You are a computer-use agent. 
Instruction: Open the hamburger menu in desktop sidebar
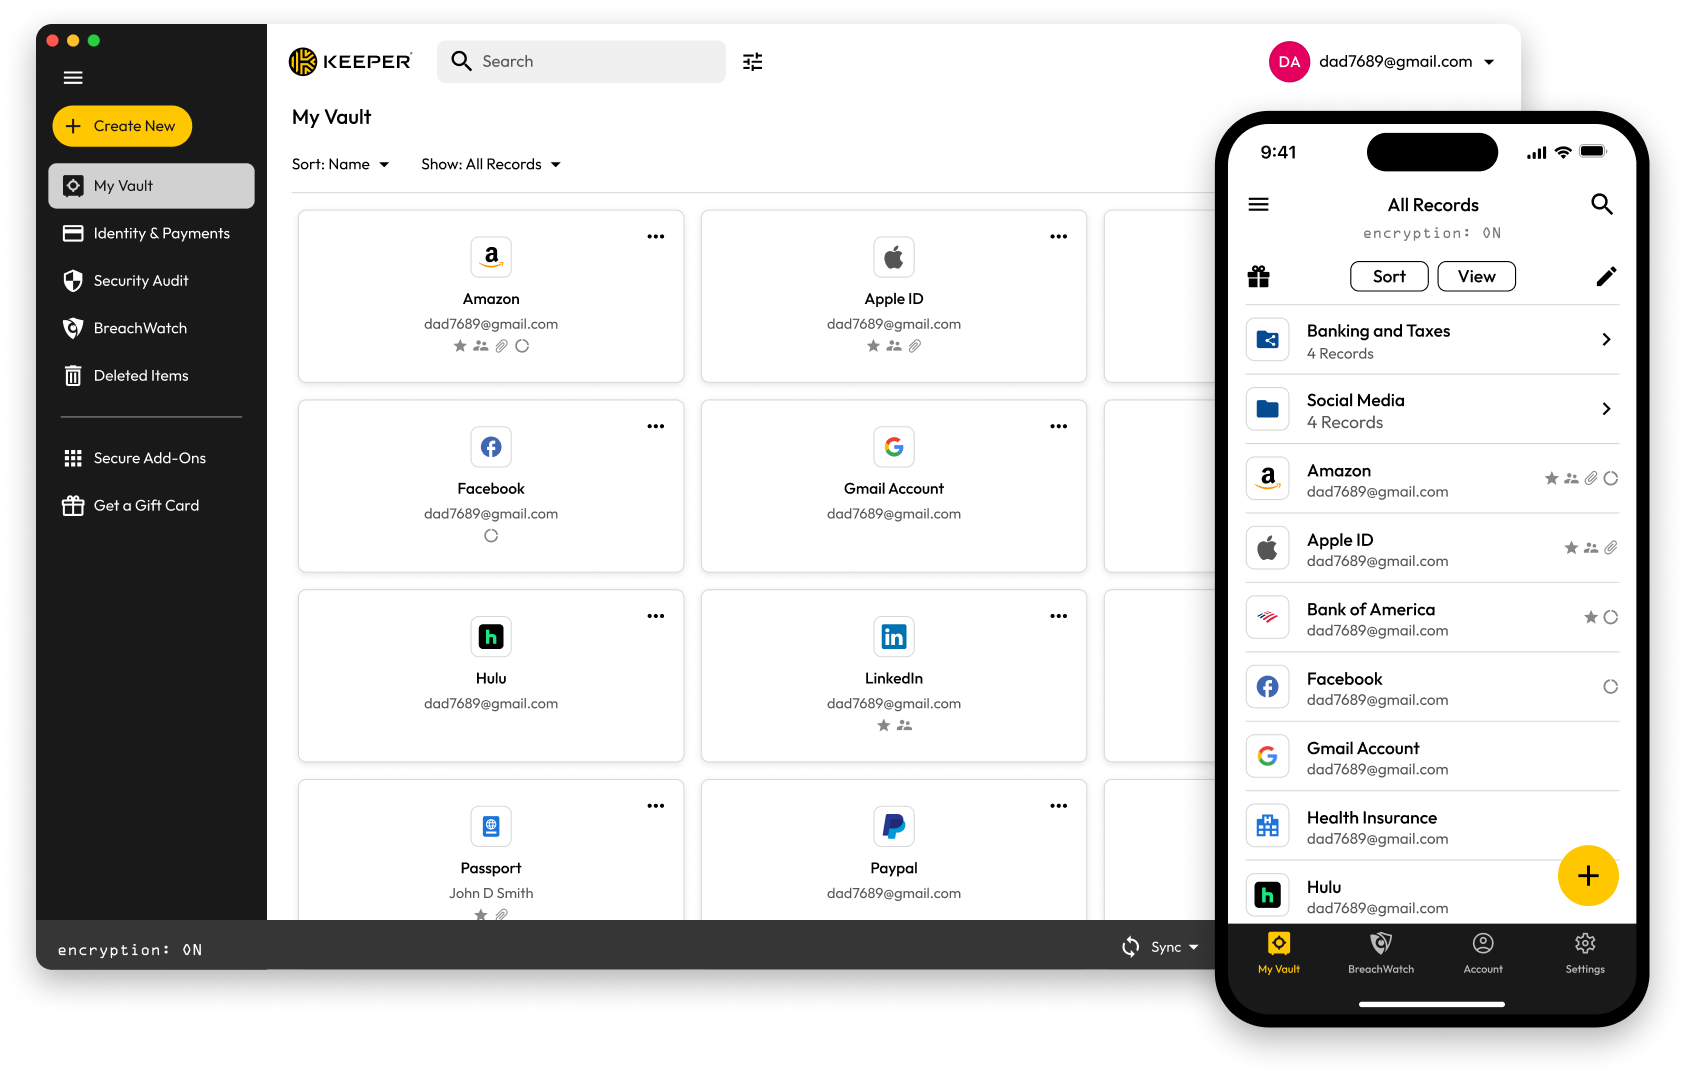click(x=73, y=78)
